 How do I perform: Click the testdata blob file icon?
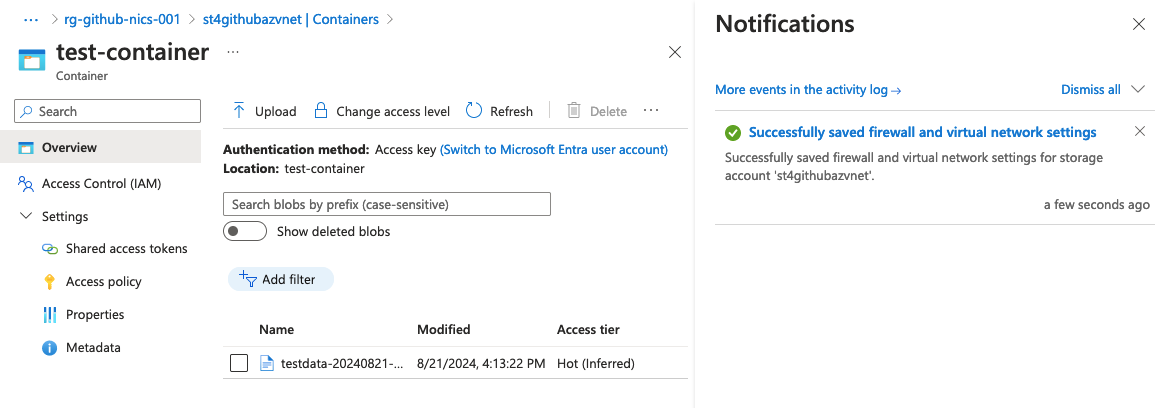tap(267, 364)
